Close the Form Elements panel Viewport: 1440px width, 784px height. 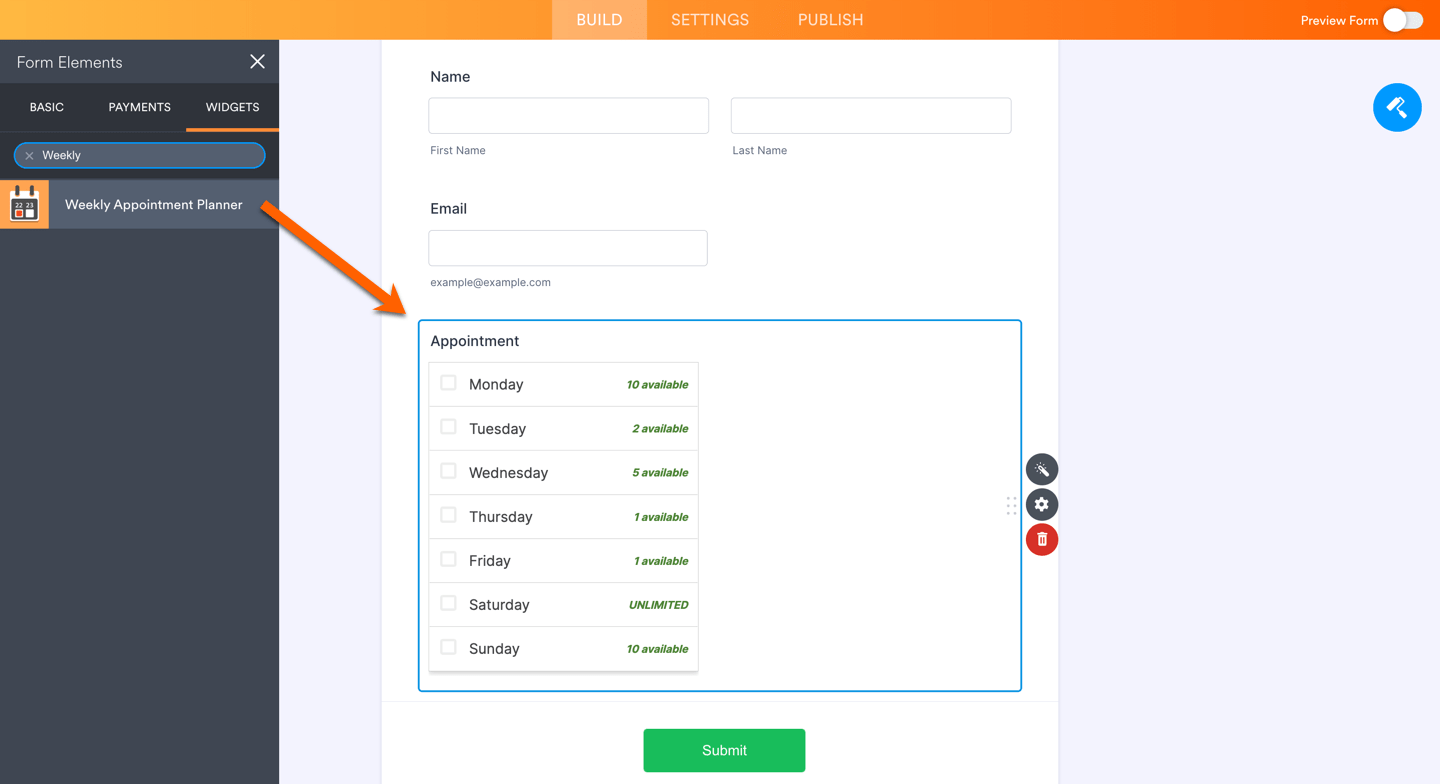(257, 62)
